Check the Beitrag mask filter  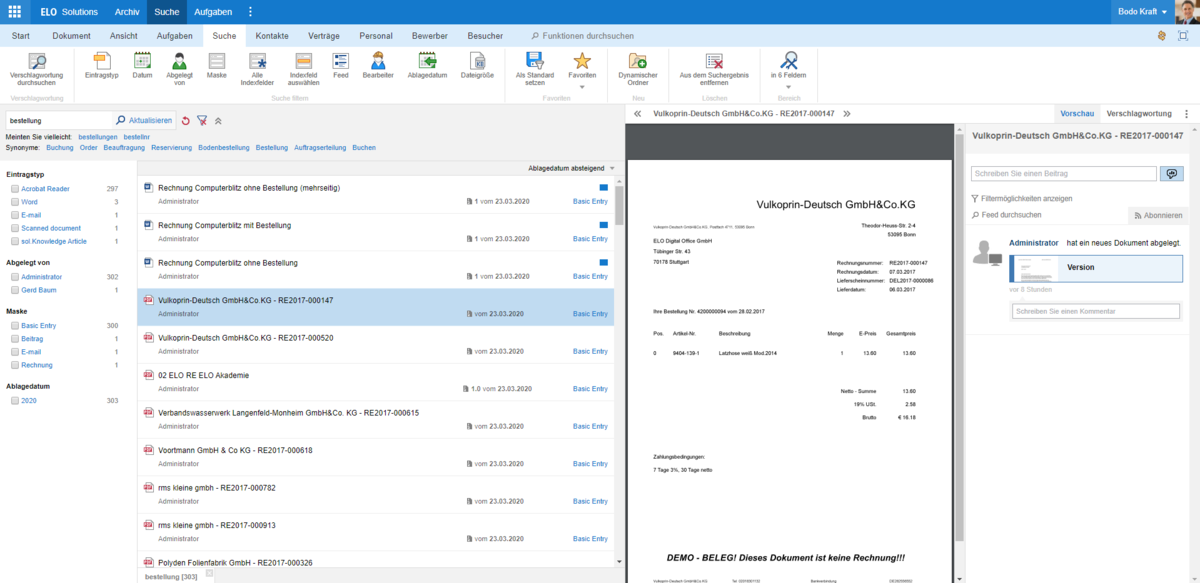click(14, 338)
